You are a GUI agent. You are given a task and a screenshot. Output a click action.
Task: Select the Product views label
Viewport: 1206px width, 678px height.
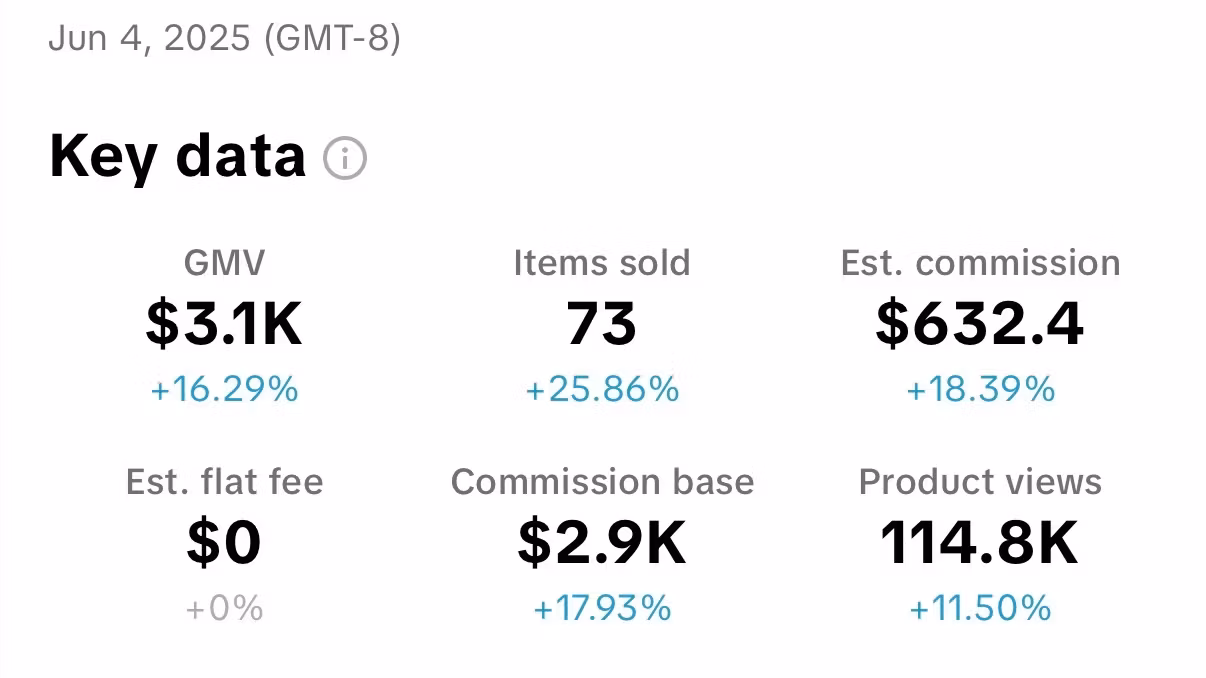(980, 482)
